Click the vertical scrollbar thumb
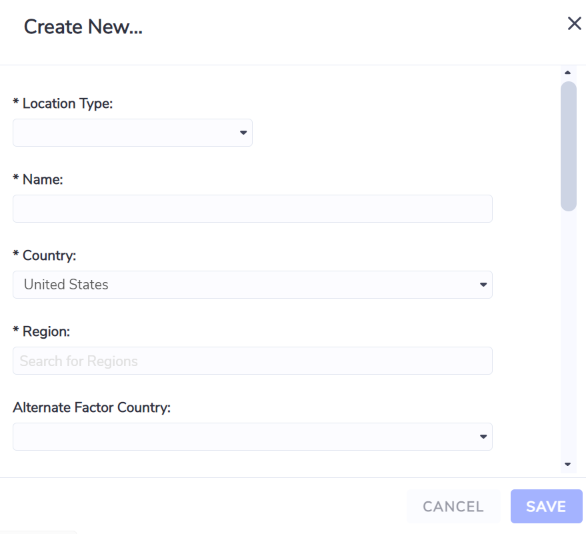This screenshot has width=586, height=534. click(568, 146)
